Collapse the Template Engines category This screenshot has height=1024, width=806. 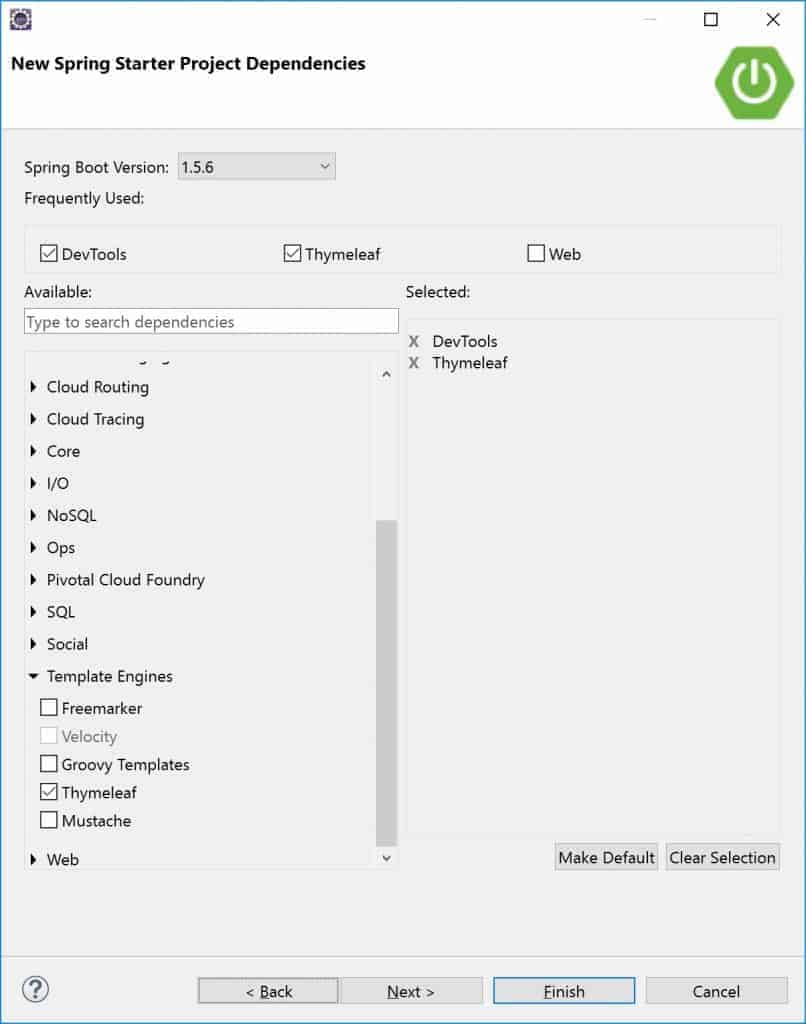(x=33, y=676)
